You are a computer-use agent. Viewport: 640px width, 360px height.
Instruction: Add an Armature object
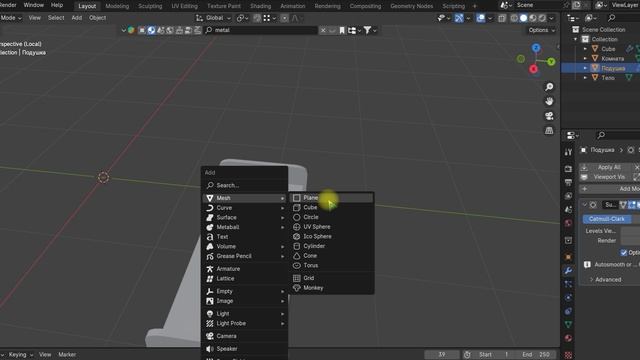pos(244,269)
